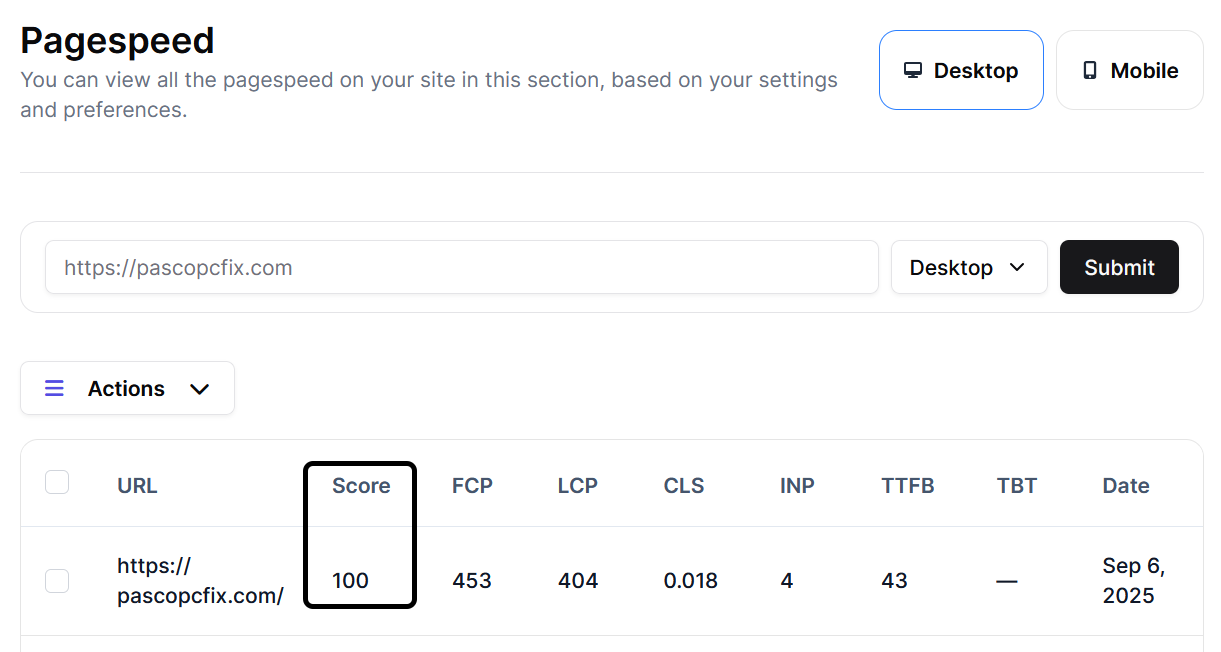This screenshot has height=652, width=1221.
Task: Click the desktop monitor icon
Action: tap(912, 71)
